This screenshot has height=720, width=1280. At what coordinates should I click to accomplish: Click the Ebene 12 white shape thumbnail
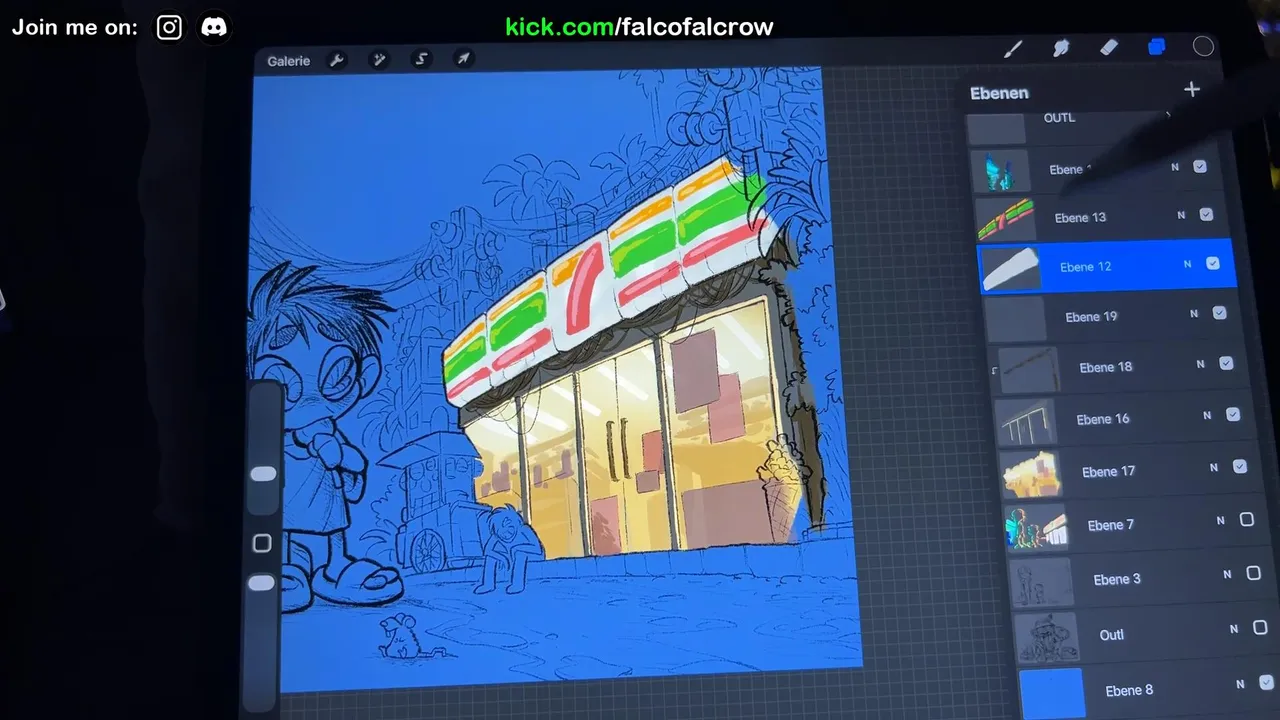click(1012, 269)
